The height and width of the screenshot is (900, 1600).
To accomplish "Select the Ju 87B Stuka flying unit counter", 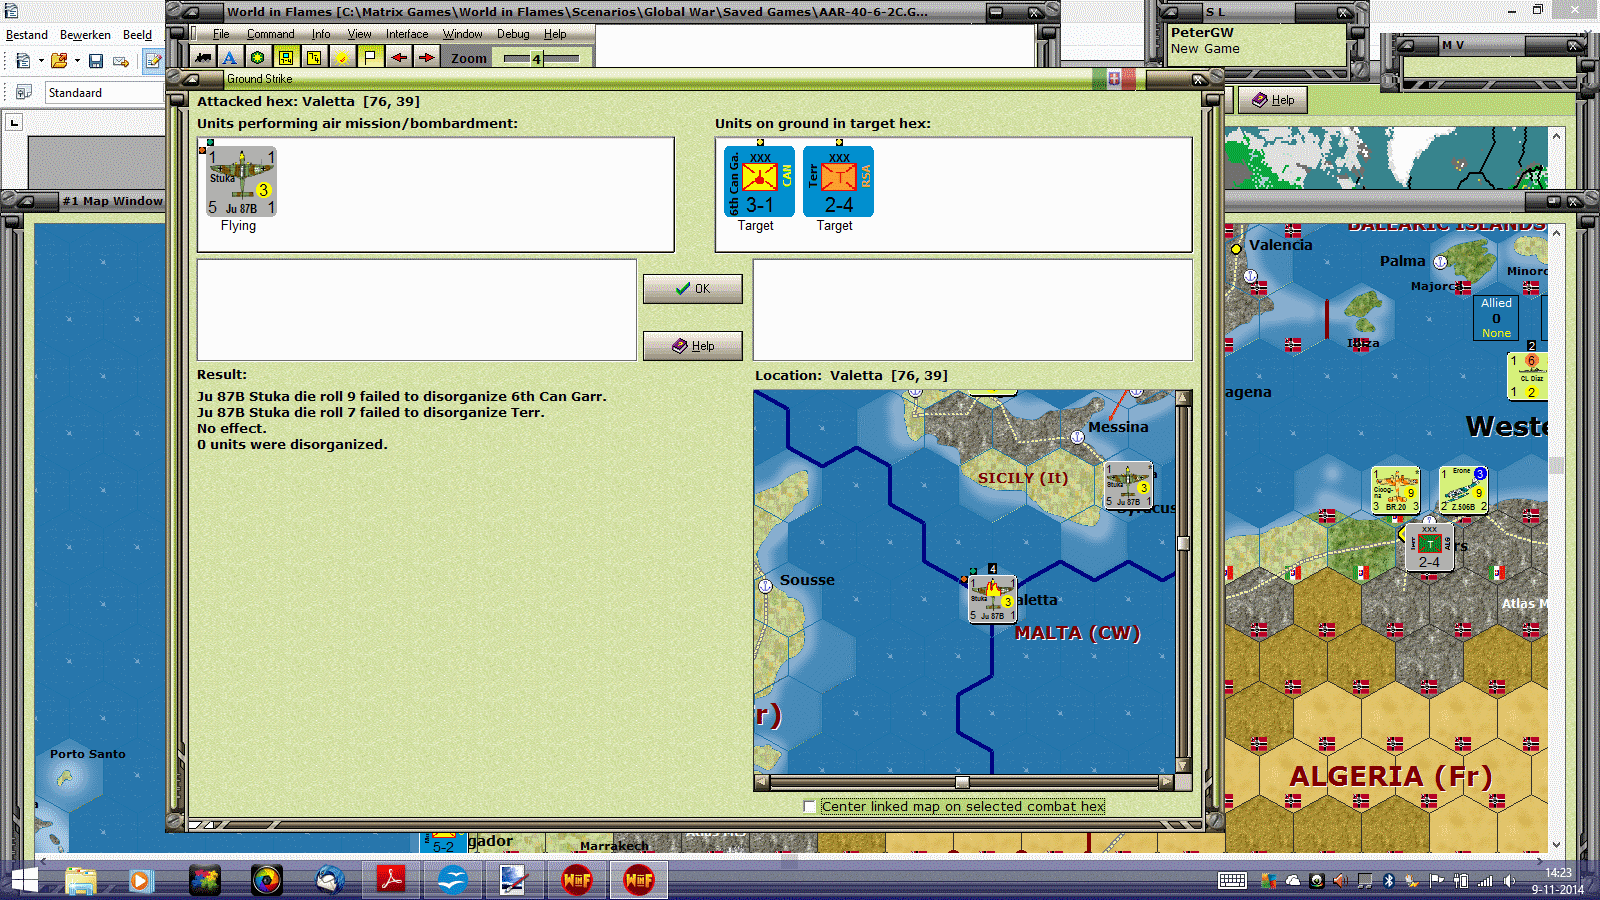I will tap(241, 182).
